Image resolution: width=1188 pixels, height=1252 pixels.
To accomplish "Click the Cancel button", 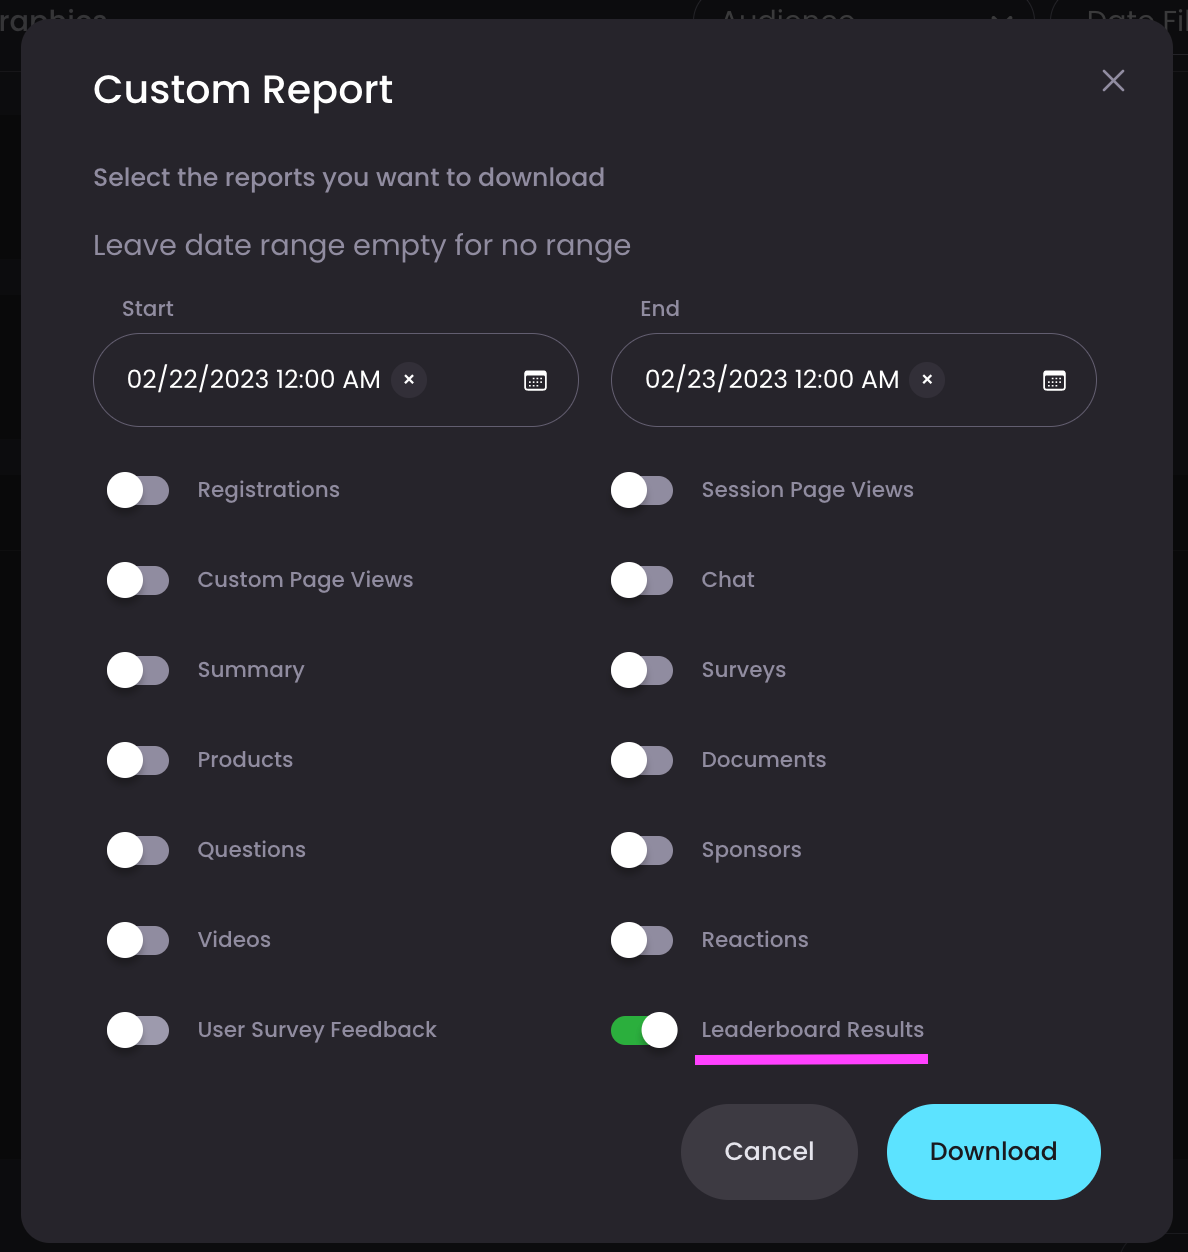I will [769, 1152].
